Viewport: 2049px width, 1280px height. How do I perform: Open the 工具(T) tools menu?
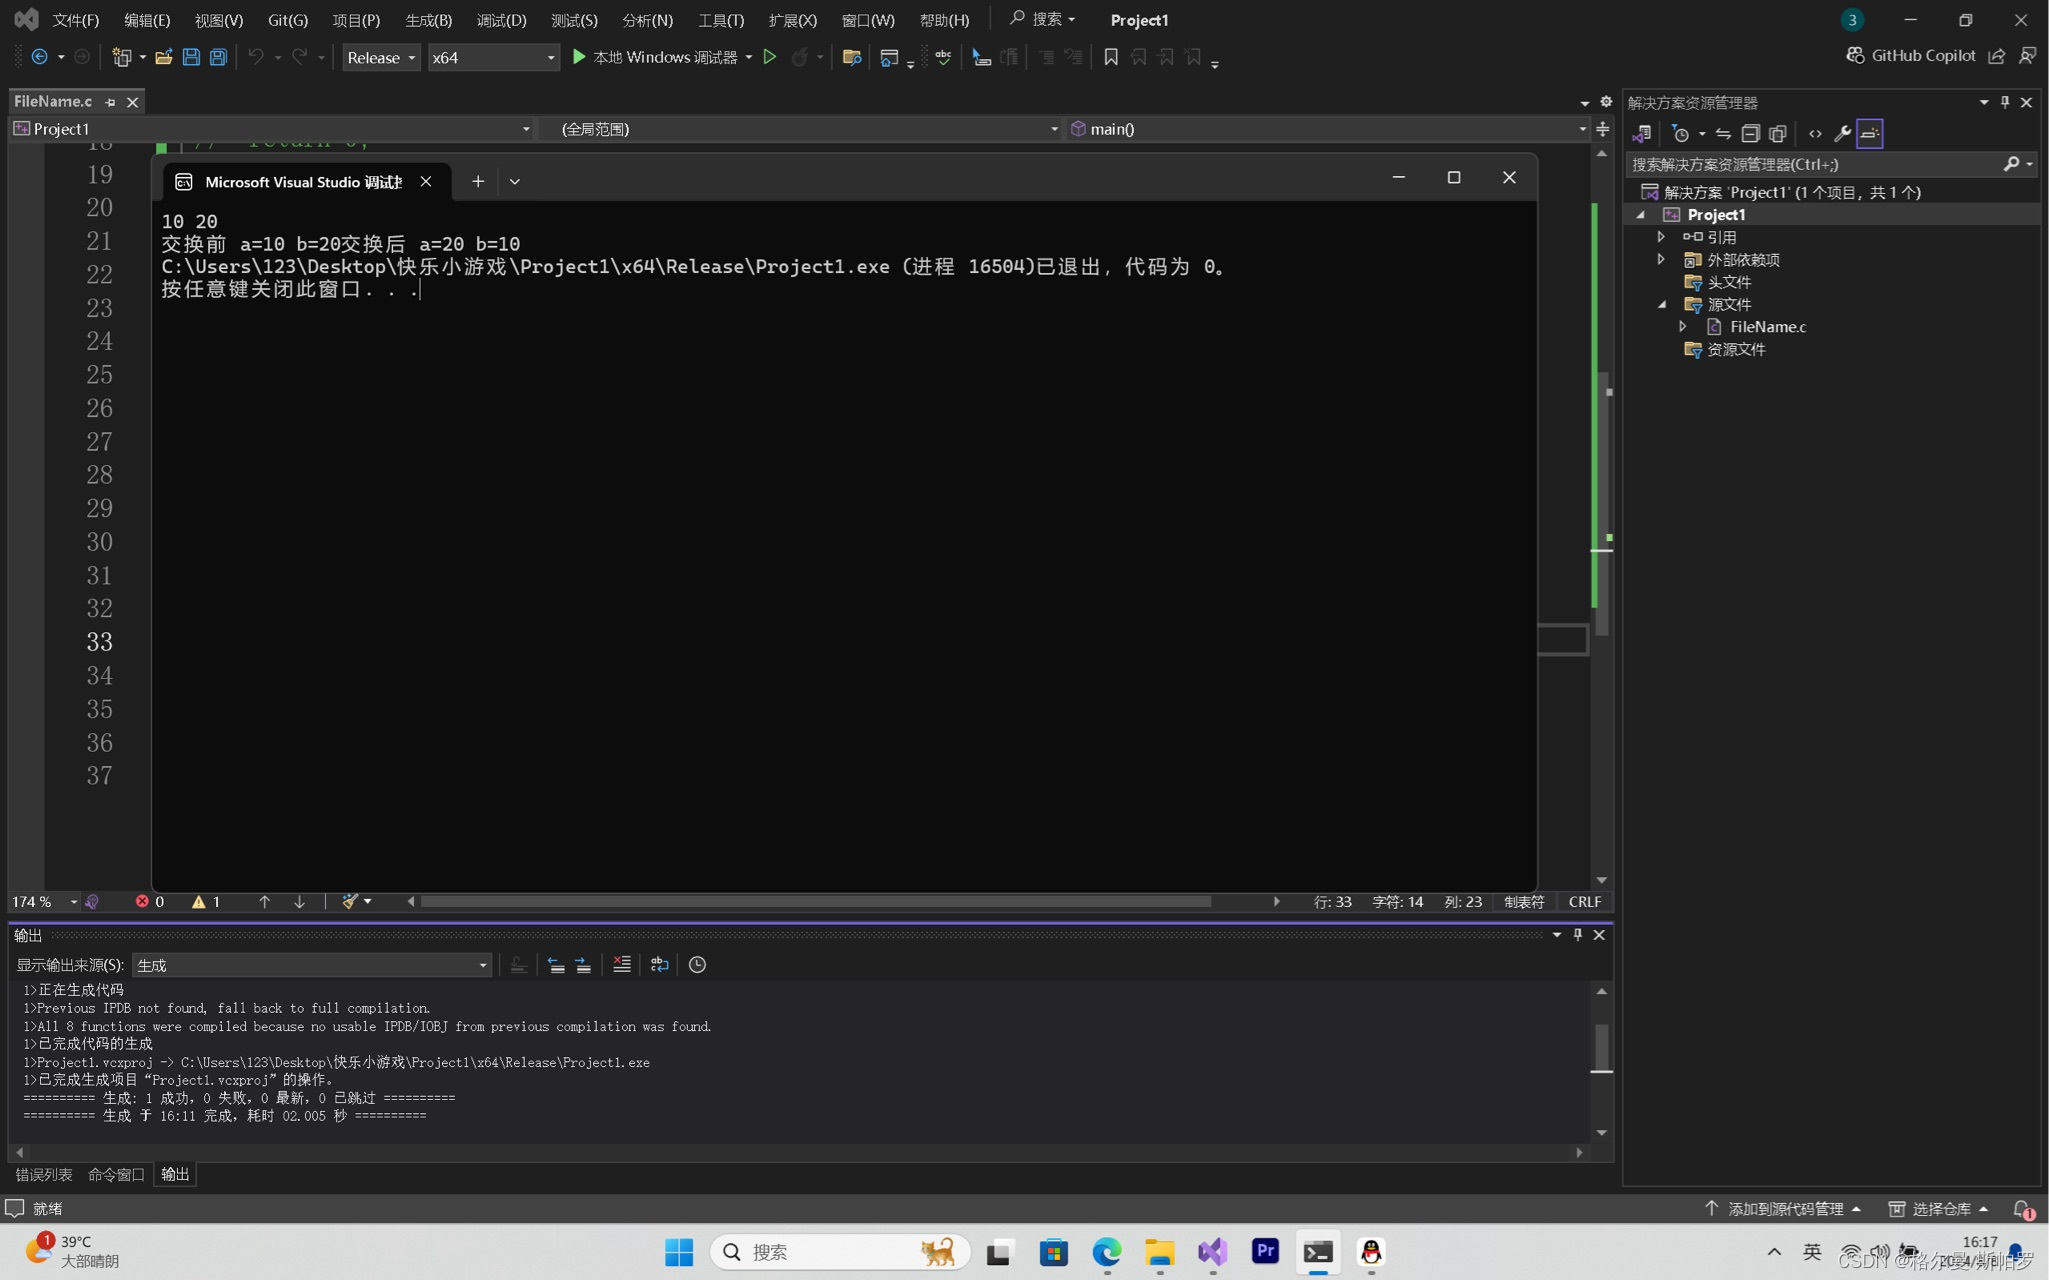tap(720, 20)
